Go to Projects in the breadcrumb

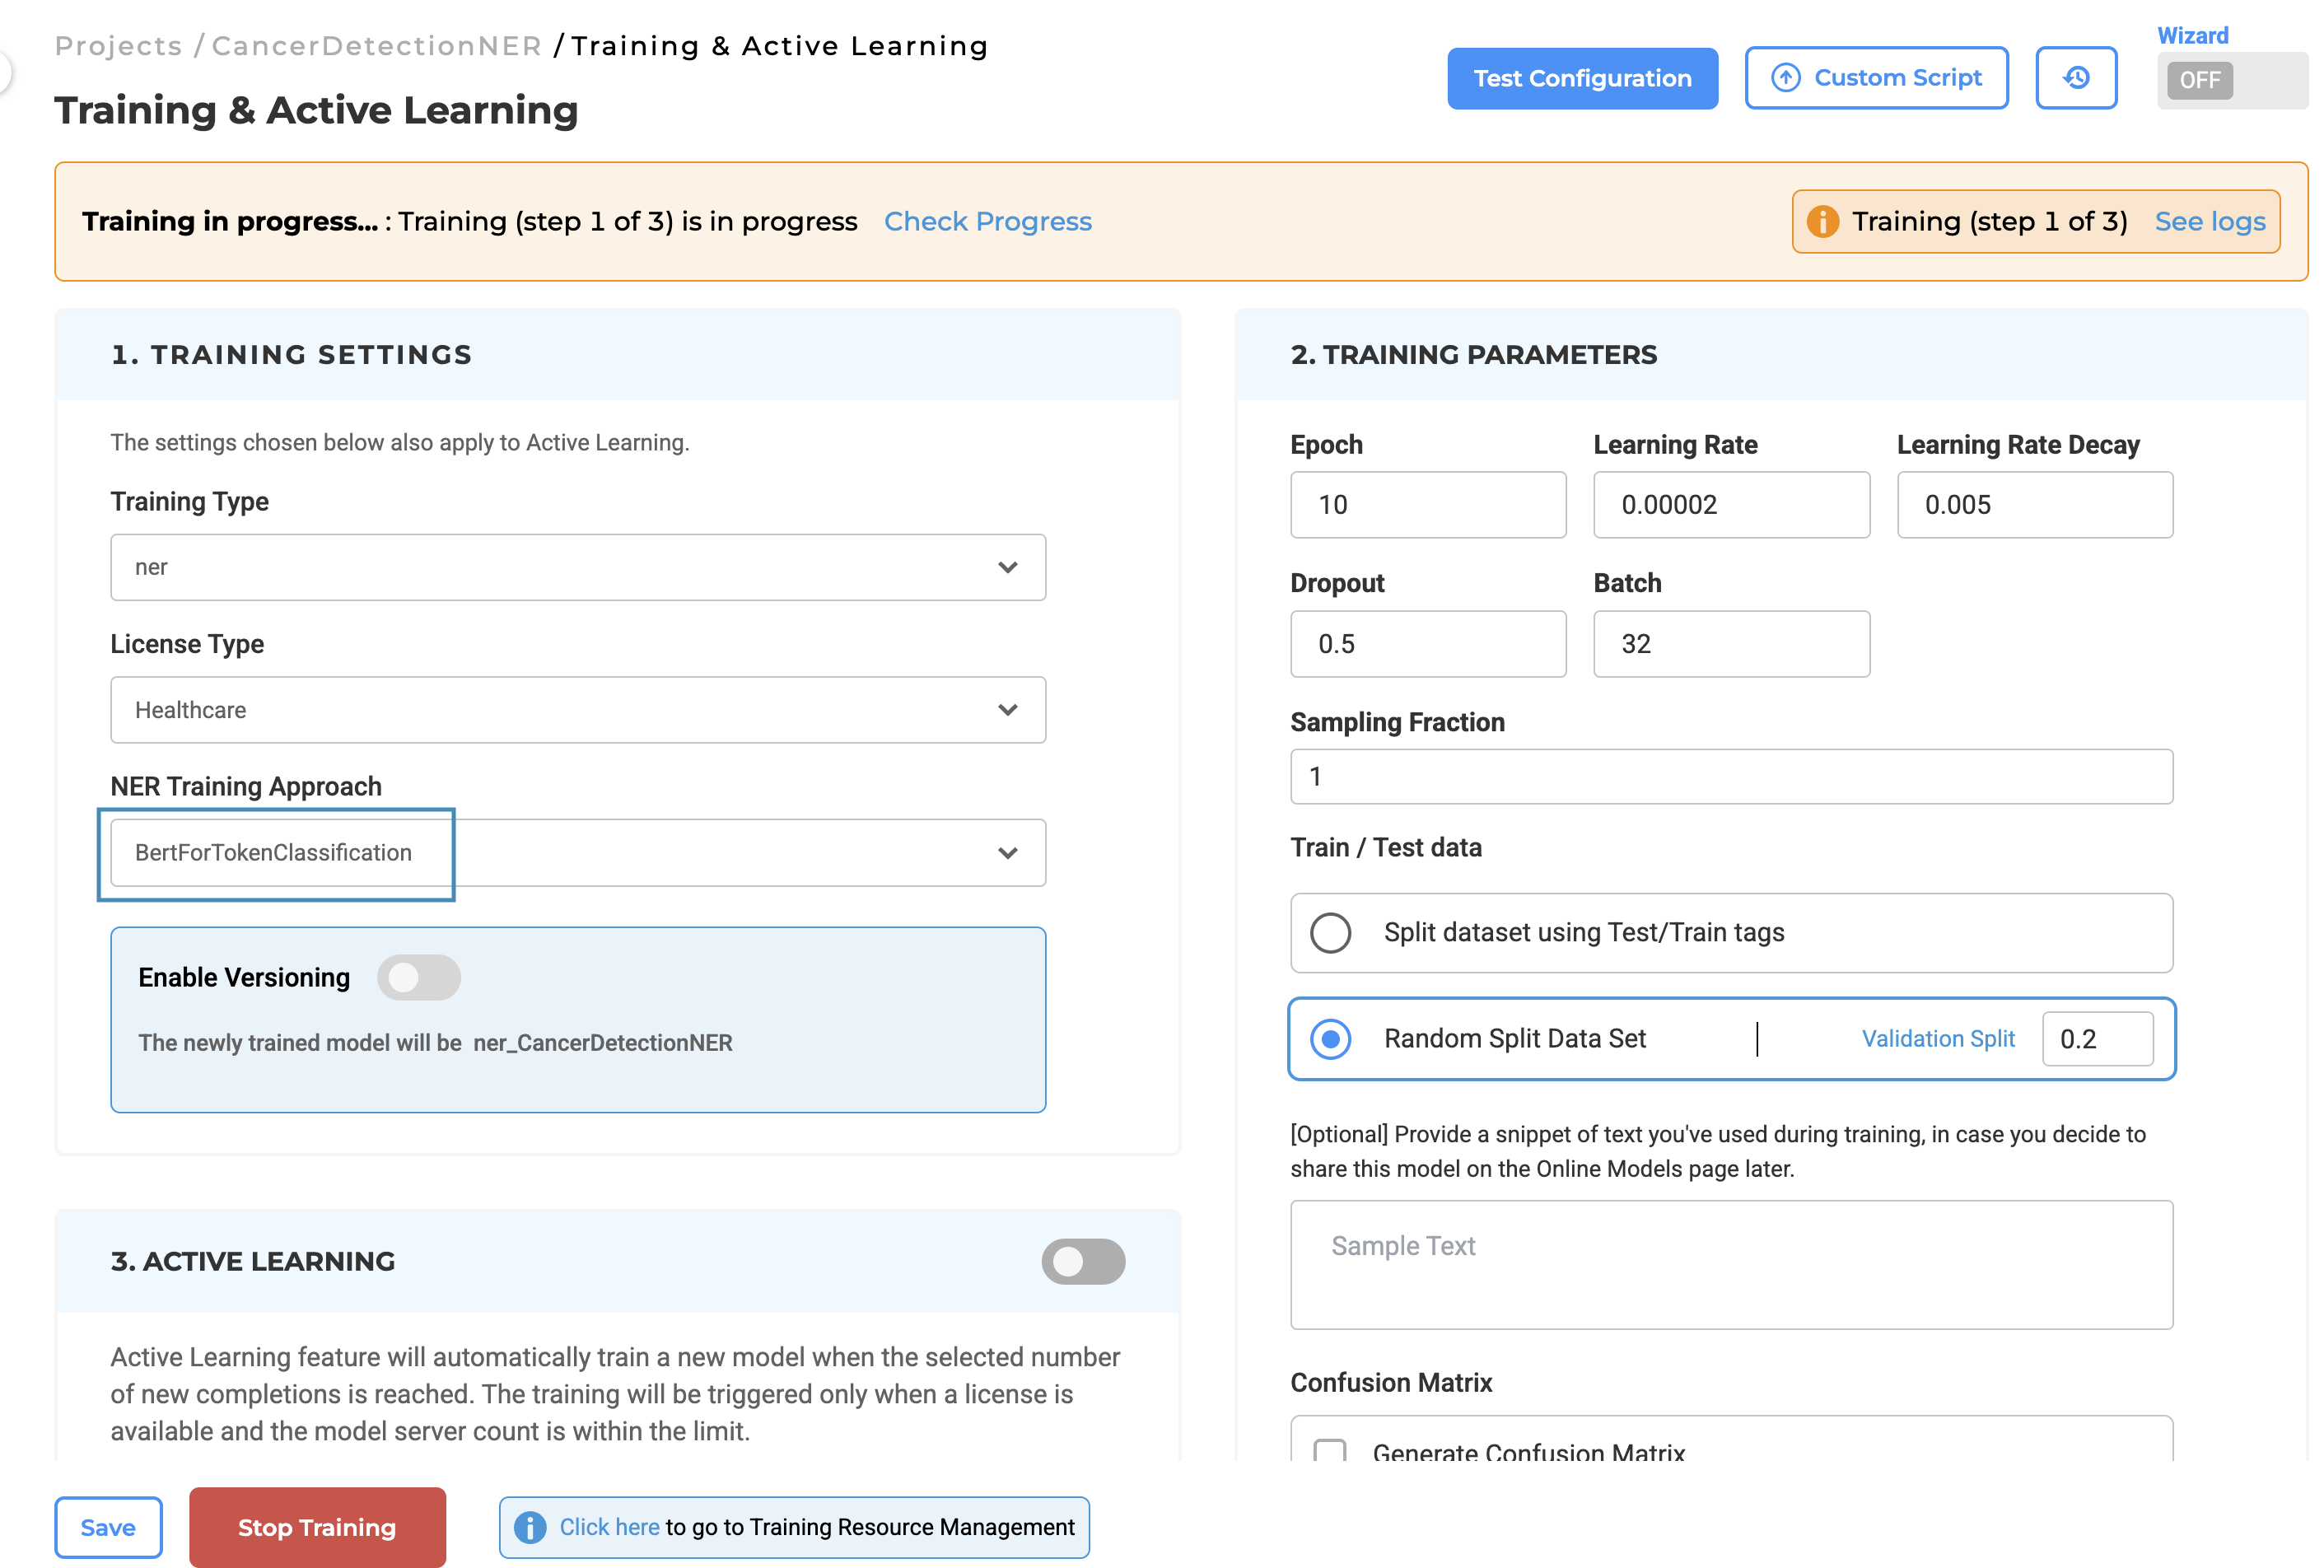(118, 46)
